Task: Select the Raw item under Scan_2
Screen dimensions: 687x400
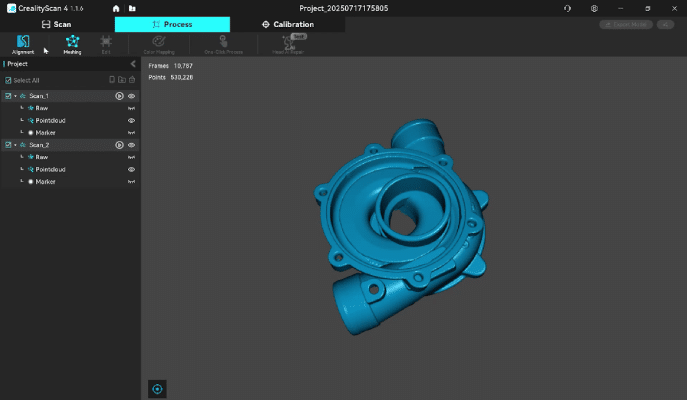Action: [x=42, y=157]
